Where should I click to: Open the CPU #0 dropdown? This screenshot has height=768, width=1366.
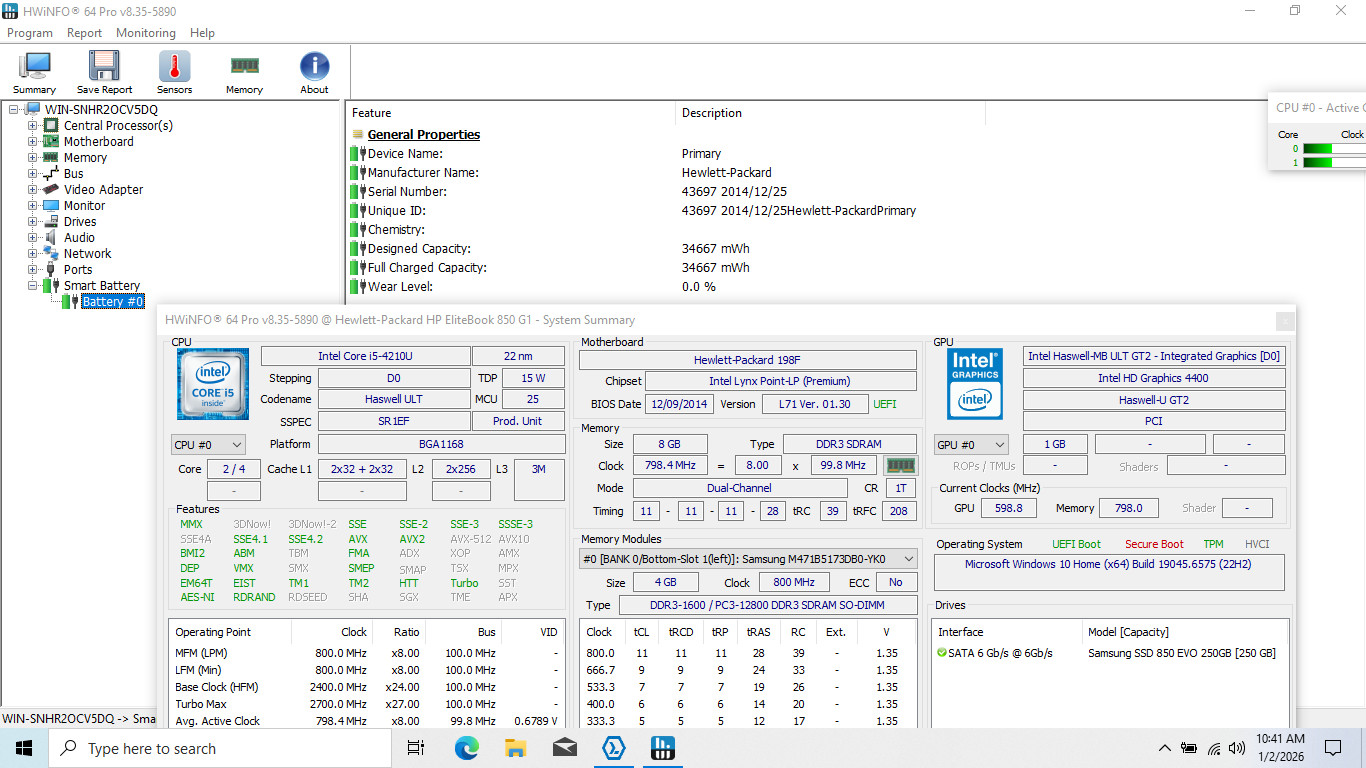(x=208, y=445)
